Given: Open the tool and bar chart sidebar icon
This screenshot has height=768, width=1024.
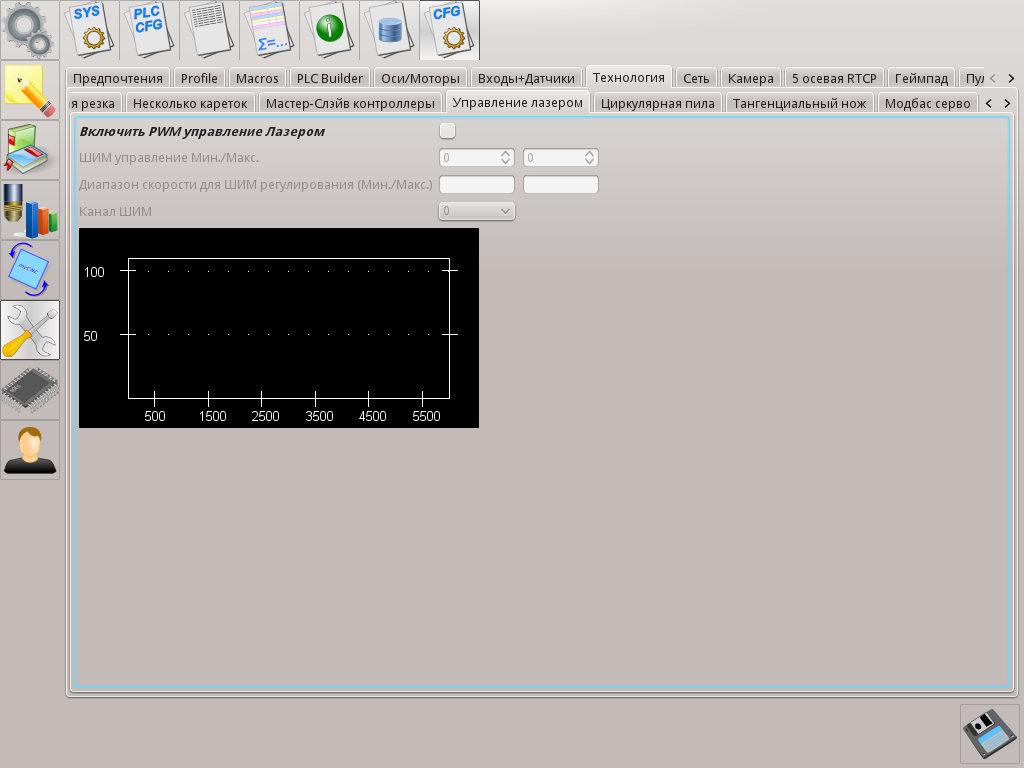Looking at the screenshot, I should 30,210.
